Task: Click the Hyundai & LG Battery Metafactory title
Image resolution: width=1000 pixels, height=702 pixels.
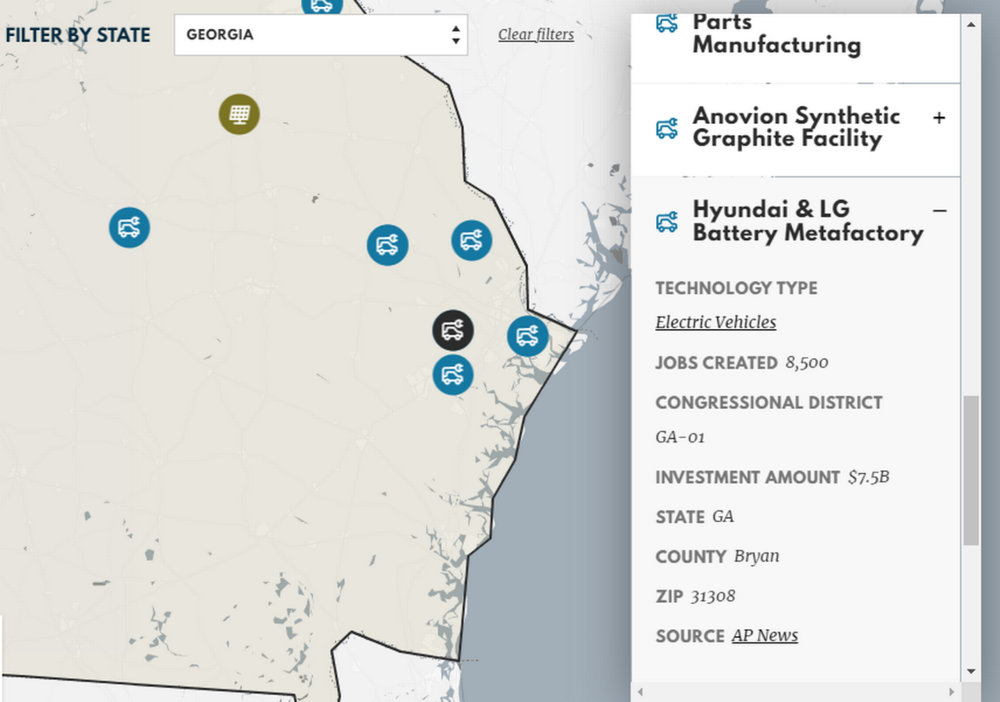Action: (x=807, y=221)
